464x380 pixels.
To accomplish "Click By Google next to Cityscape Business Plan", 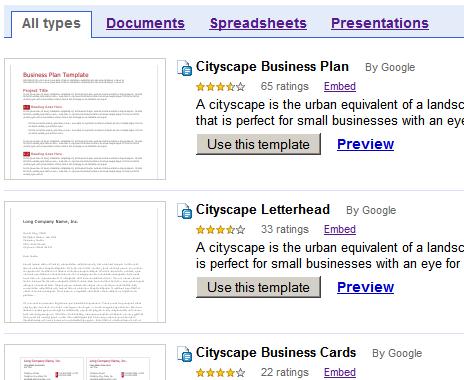I will 390,68.
